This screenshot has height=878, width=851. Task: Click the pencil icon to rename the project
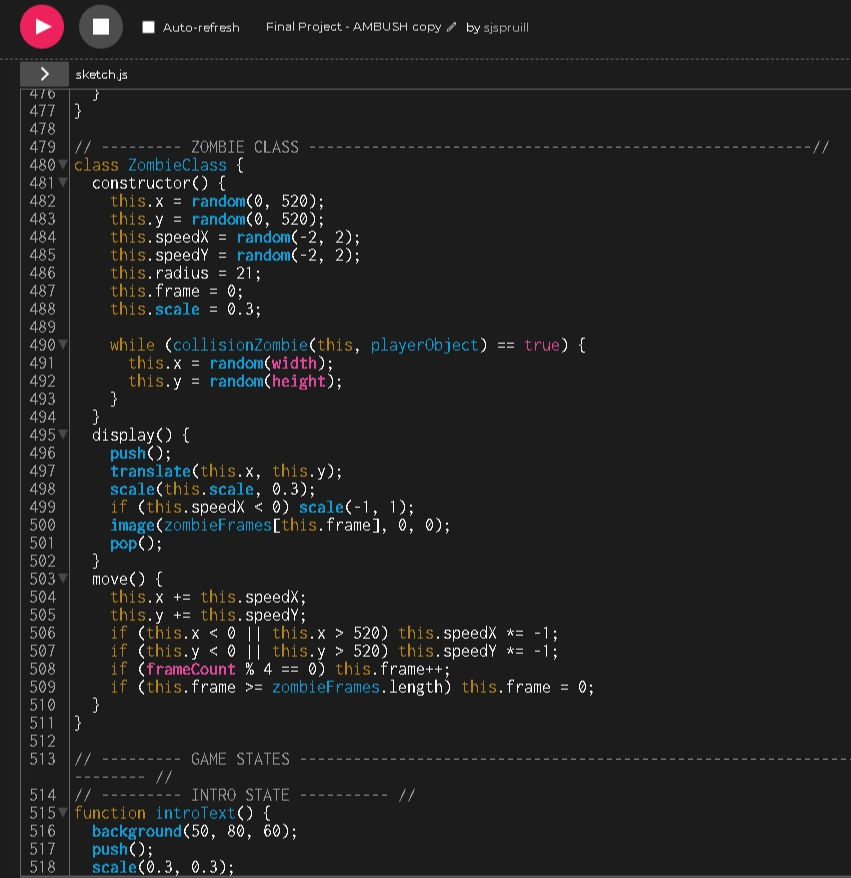[451, 28]
